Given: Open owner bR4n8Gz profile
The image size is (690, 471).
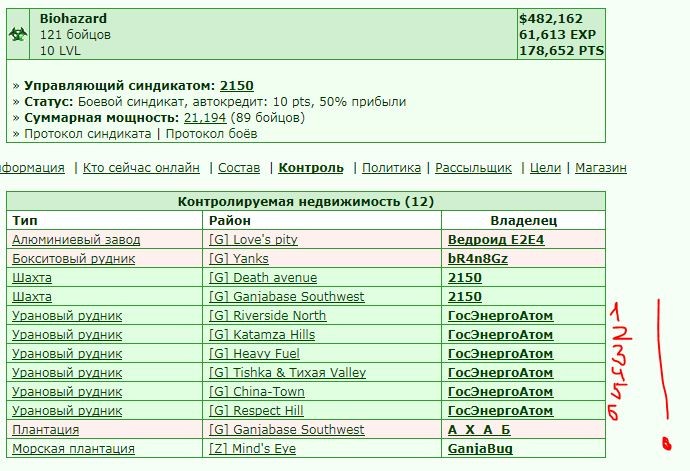Looking at the screenshot, I should 477,259.
